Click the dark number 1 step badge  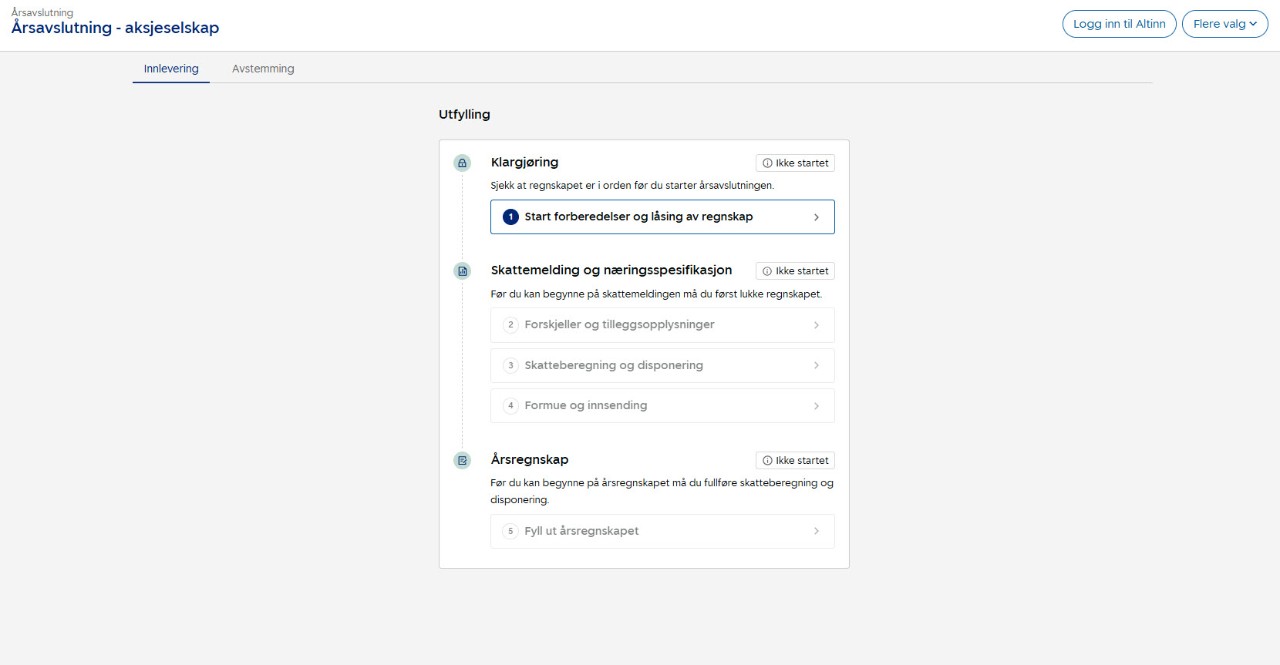coord(511,217)
